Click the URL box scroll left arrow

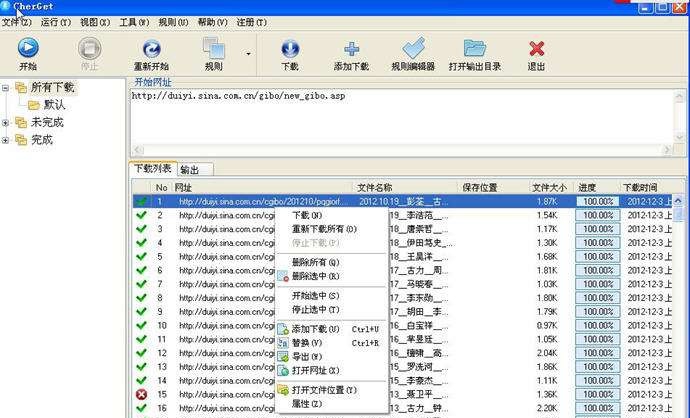tap(138, 150)
